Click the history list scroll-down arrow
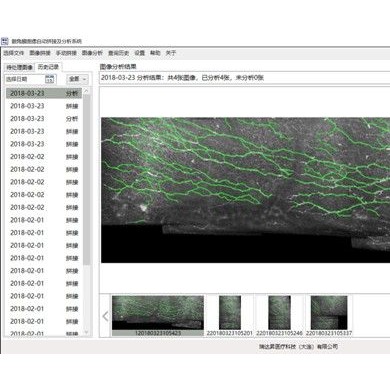The width and height of the screenshot is (390, 390). (86, 332)
